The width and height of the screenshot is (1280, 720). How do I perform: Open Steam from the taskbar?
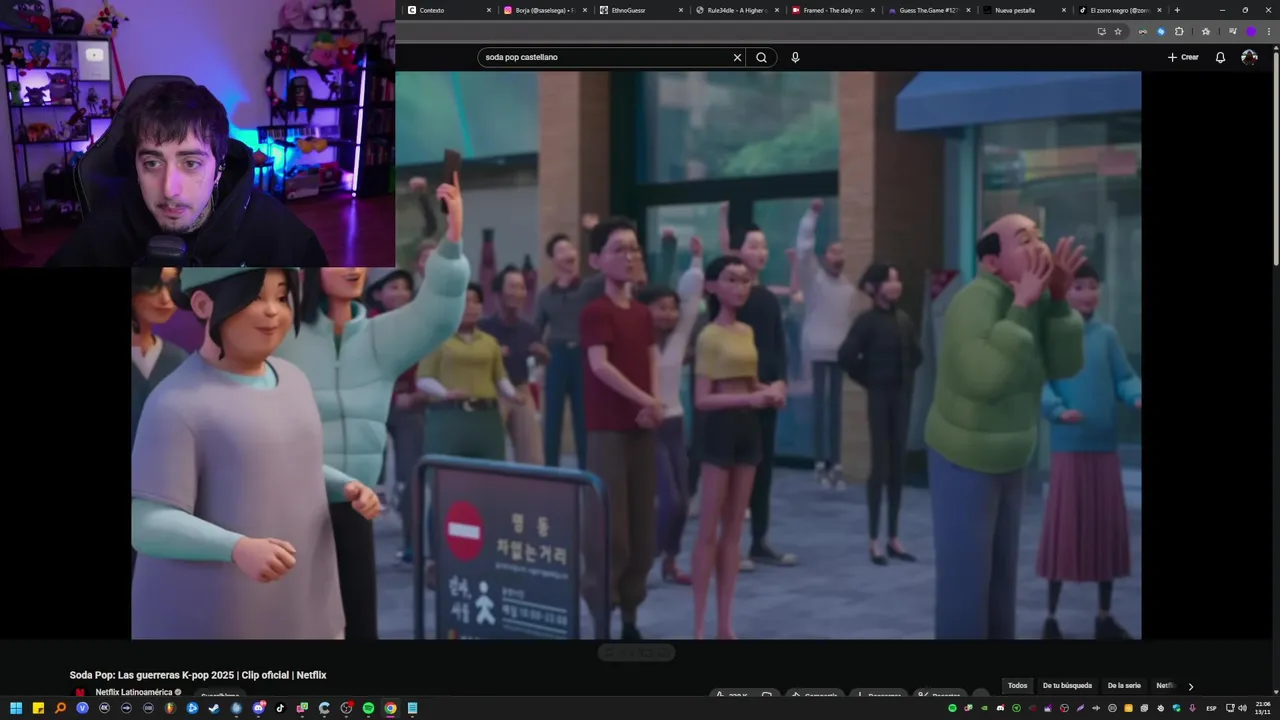(214, 708)
